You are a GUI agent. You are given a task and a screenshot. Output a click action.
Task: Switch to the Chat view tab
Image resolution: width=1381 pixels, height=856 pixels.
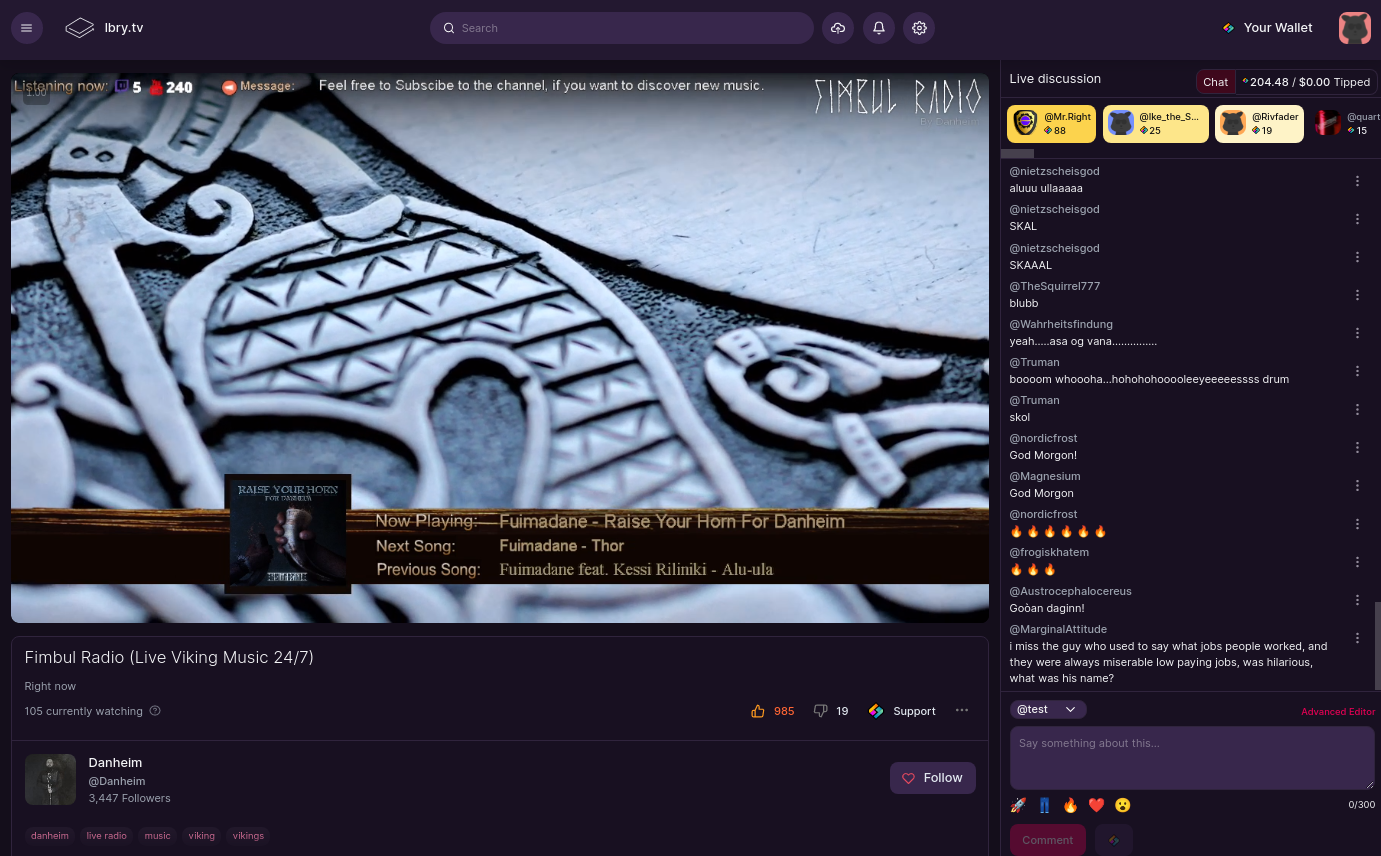[x=1216, y=82]
